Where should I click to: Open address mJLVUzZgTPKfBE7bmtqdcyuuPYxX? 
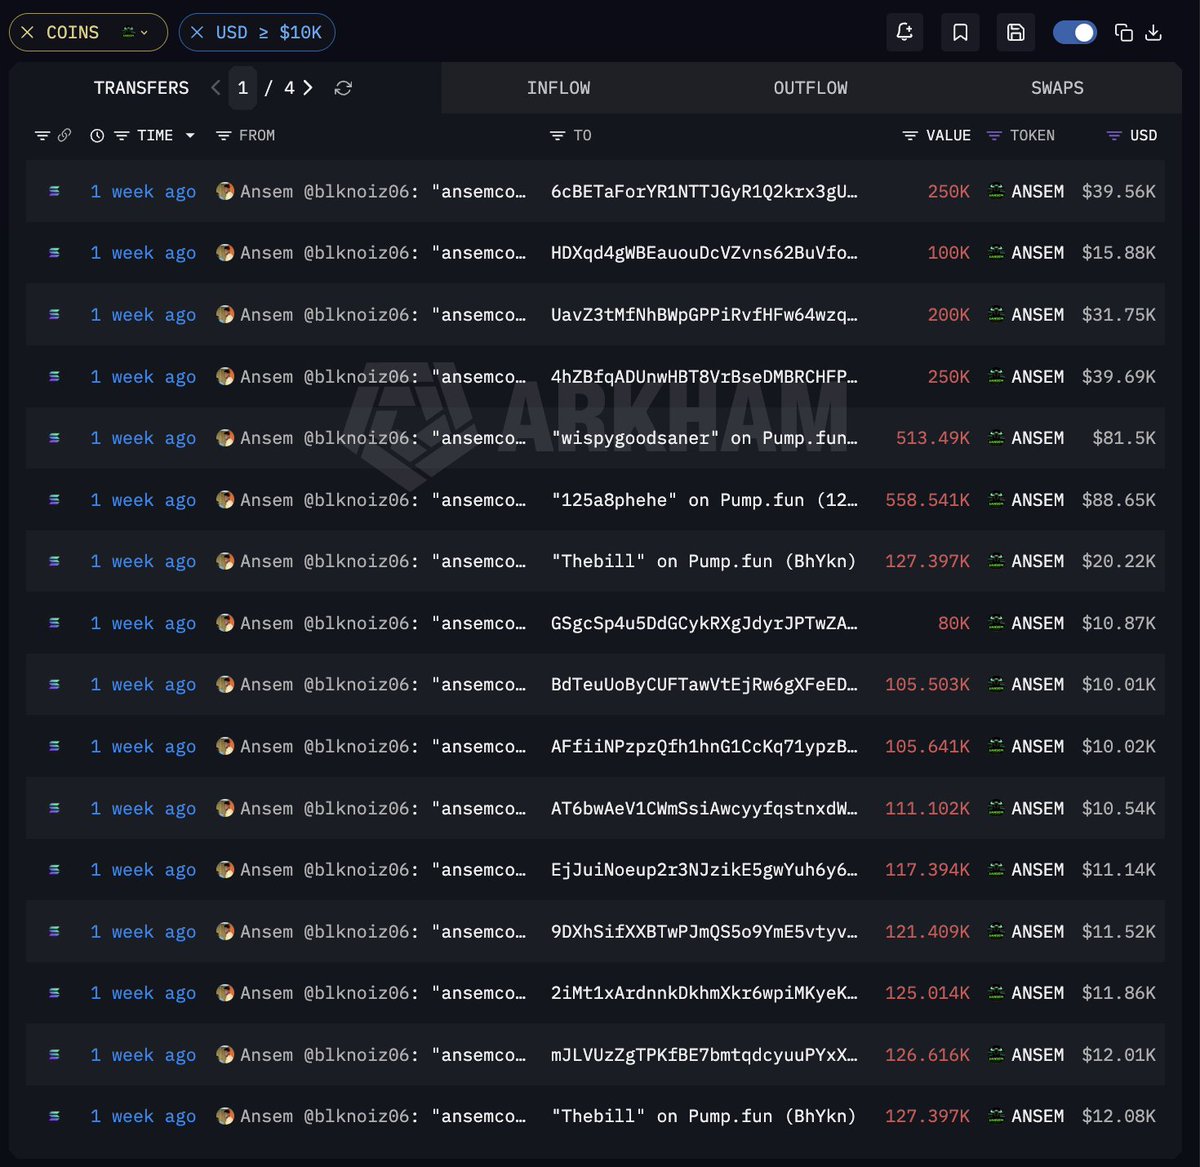pyautogui.click(x=704, y=1055)
